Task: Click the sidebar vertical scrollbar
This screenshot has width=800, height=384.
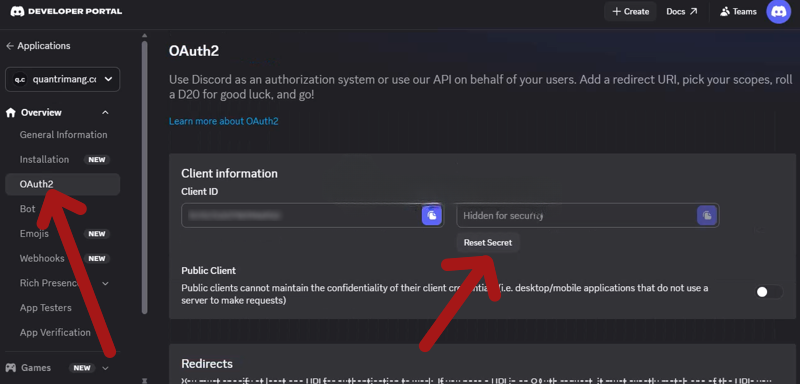Action: coord(144,177)
